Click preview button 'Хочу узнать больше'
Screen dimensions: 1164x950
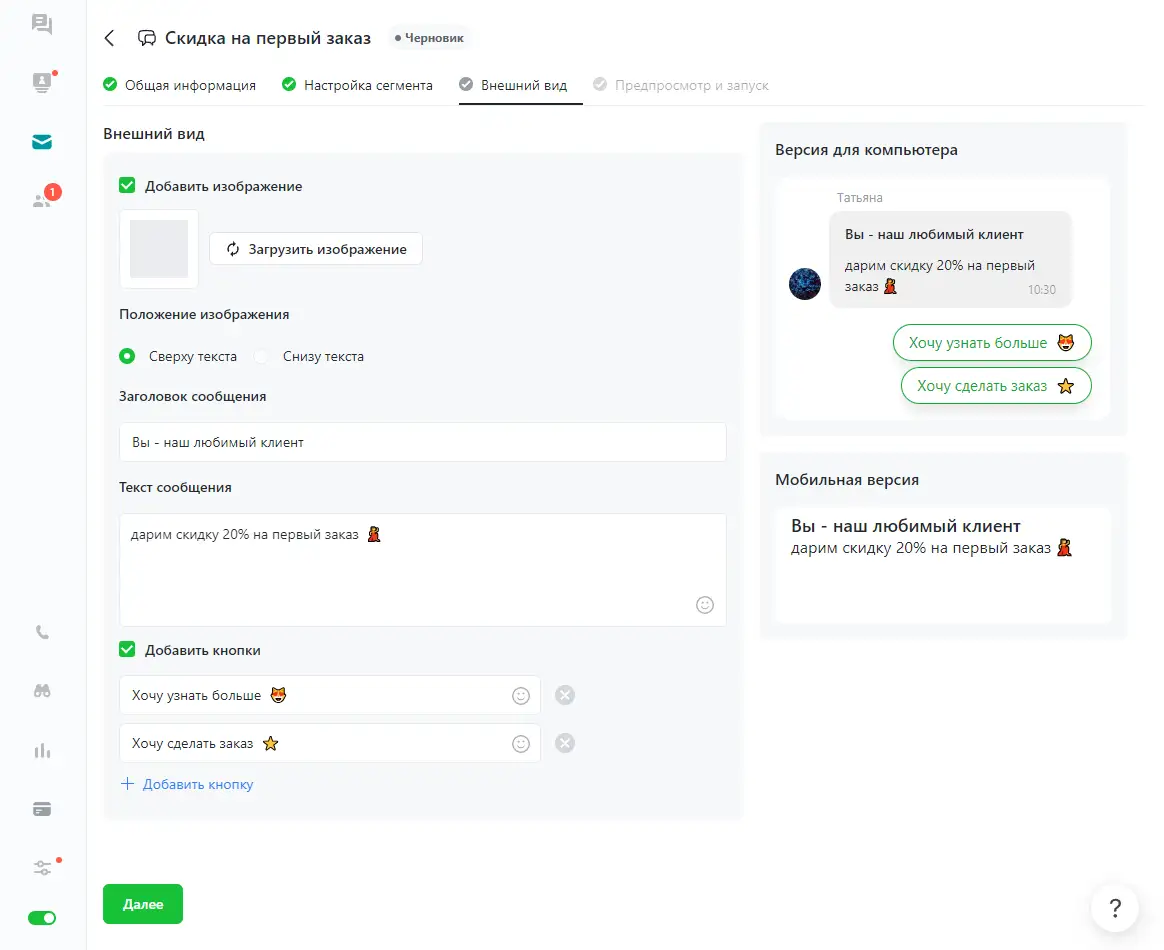(992, 343)
